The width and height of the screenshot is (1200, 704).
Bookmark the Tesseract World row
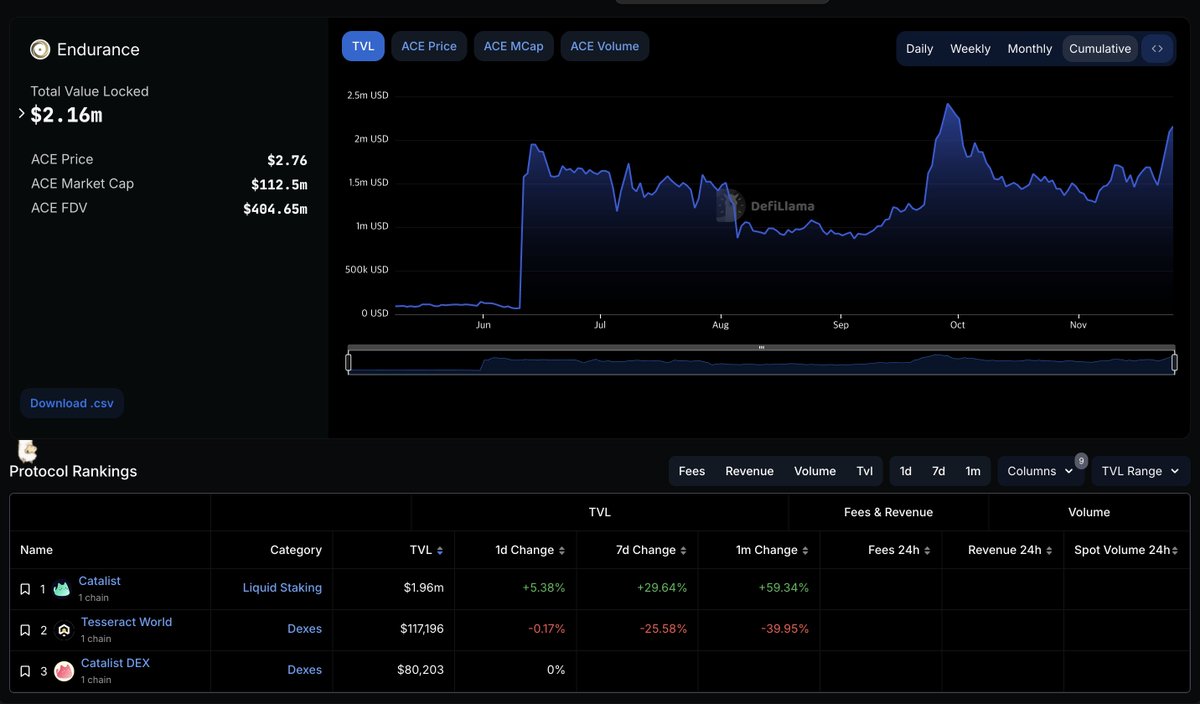click(x=25, y=630)
